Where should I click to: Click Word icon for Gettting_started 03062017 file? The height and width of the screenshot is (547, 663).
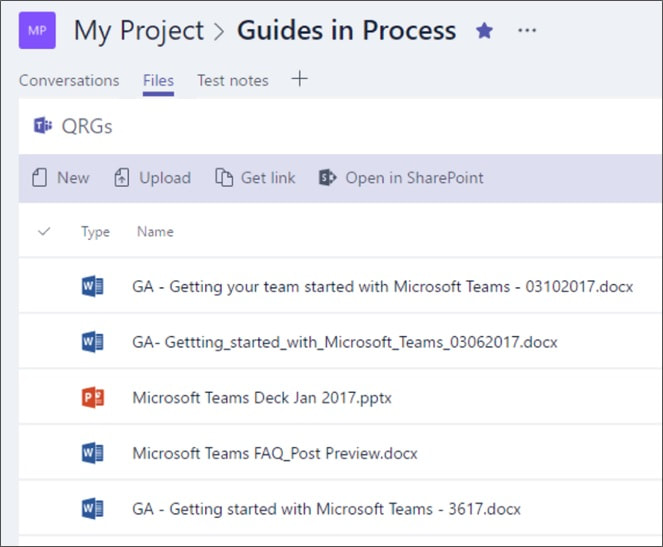point(93,342)
